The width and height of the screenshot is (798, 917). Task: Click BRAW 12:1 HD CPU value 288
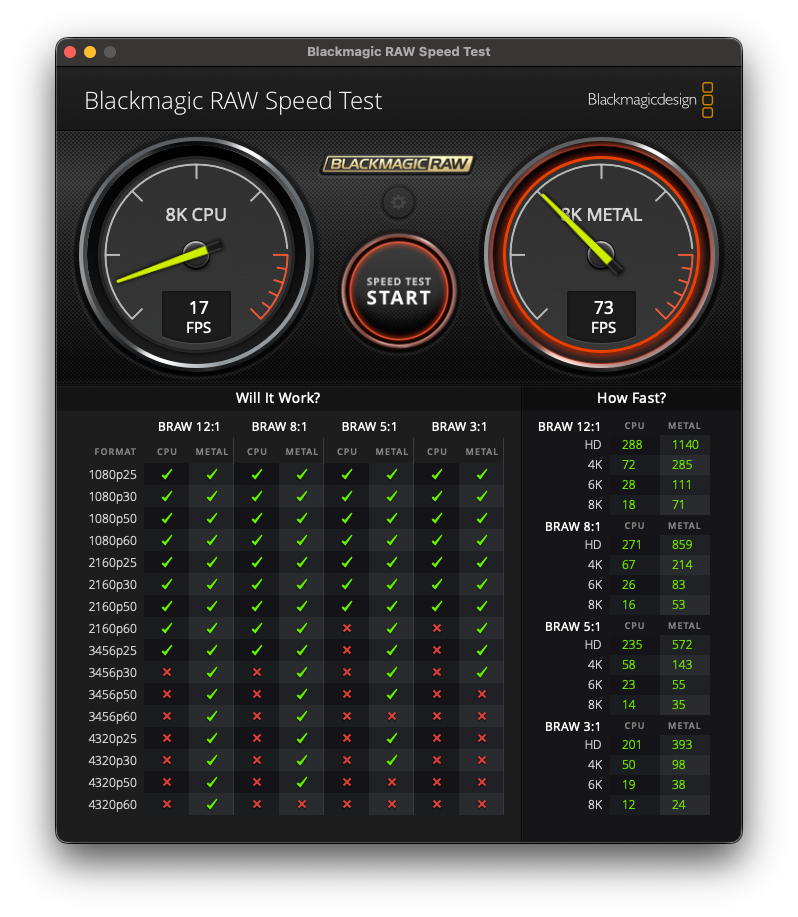point(632,445)
